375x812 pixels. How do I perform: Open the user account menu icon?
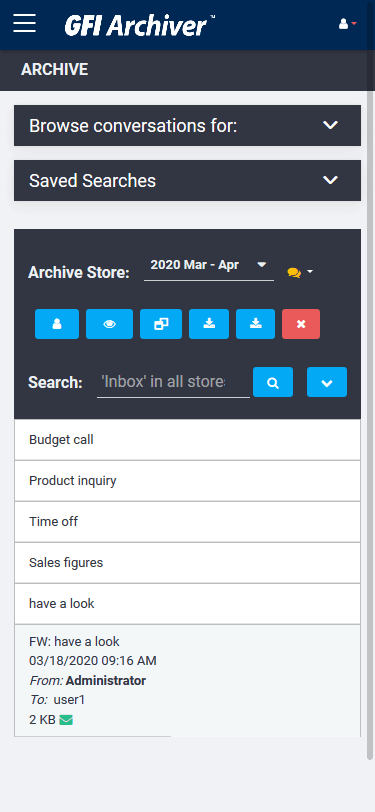tap(348, 24)
